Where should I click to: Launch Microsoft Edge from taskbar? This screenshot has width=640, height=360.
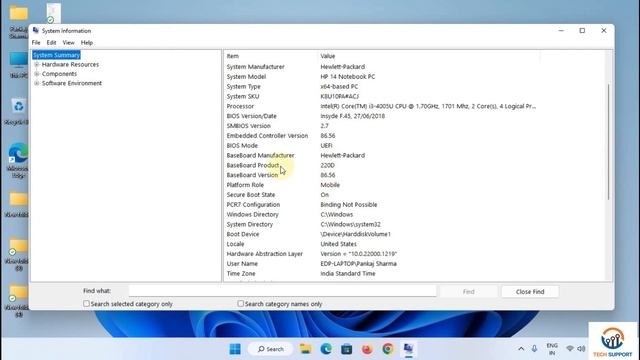tap(326, 349)
